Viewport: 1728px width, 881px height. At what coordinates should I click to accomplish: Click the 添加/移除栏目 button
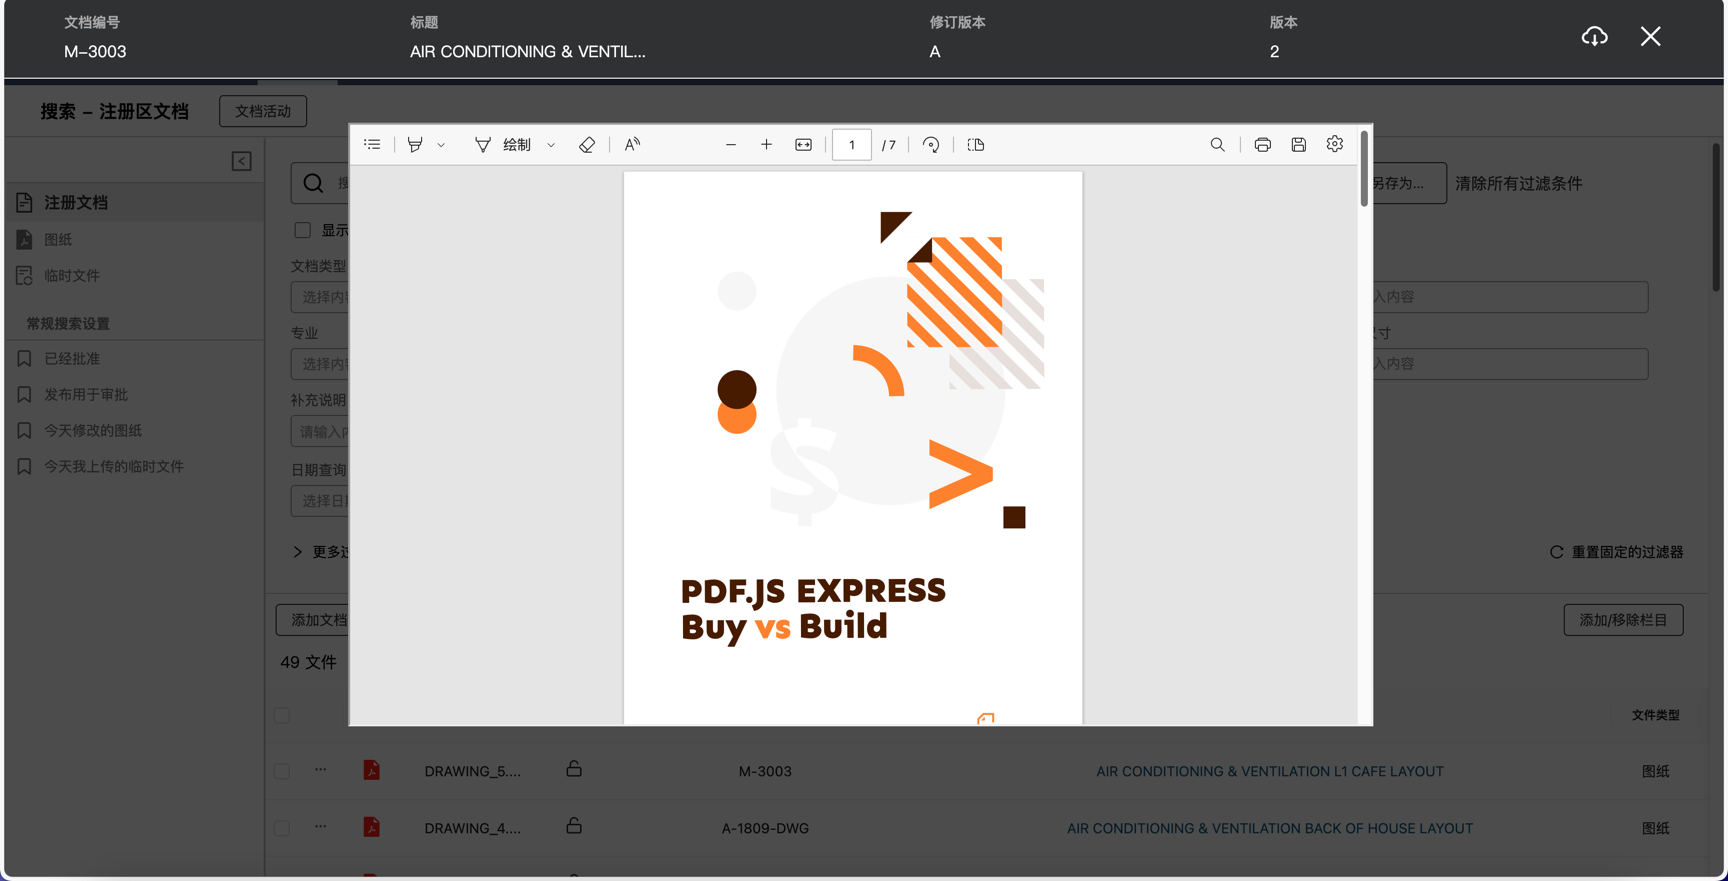point(1622,620)
